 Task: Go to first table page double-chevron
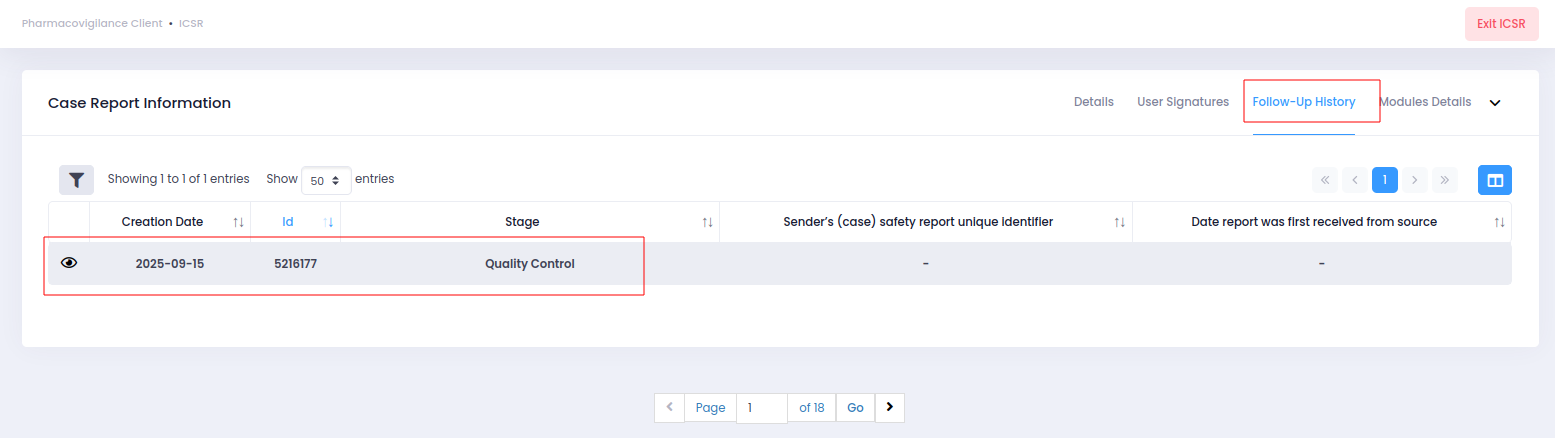coord(1325,180)
